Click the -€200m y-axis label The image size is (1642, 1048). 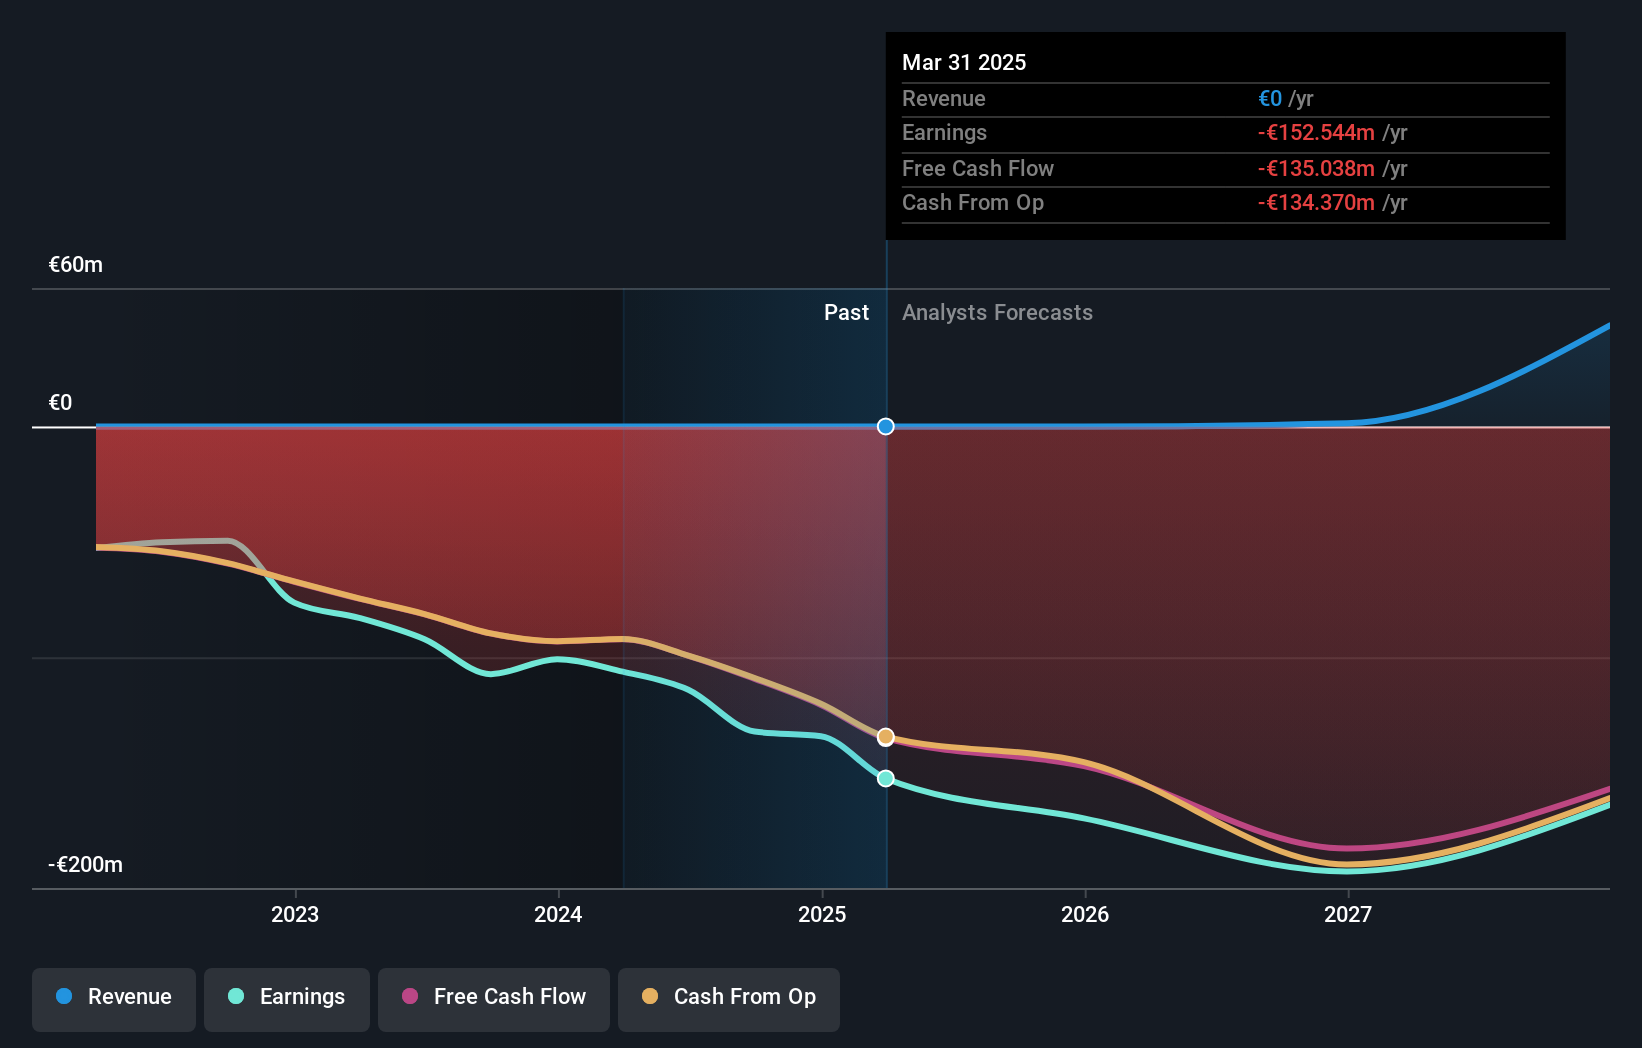point(86,865)
